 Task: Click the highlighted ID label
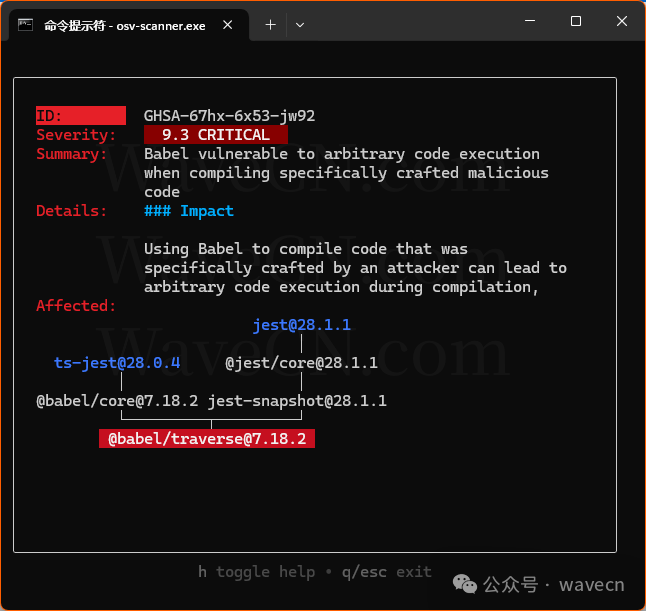[x=81, y=116]
